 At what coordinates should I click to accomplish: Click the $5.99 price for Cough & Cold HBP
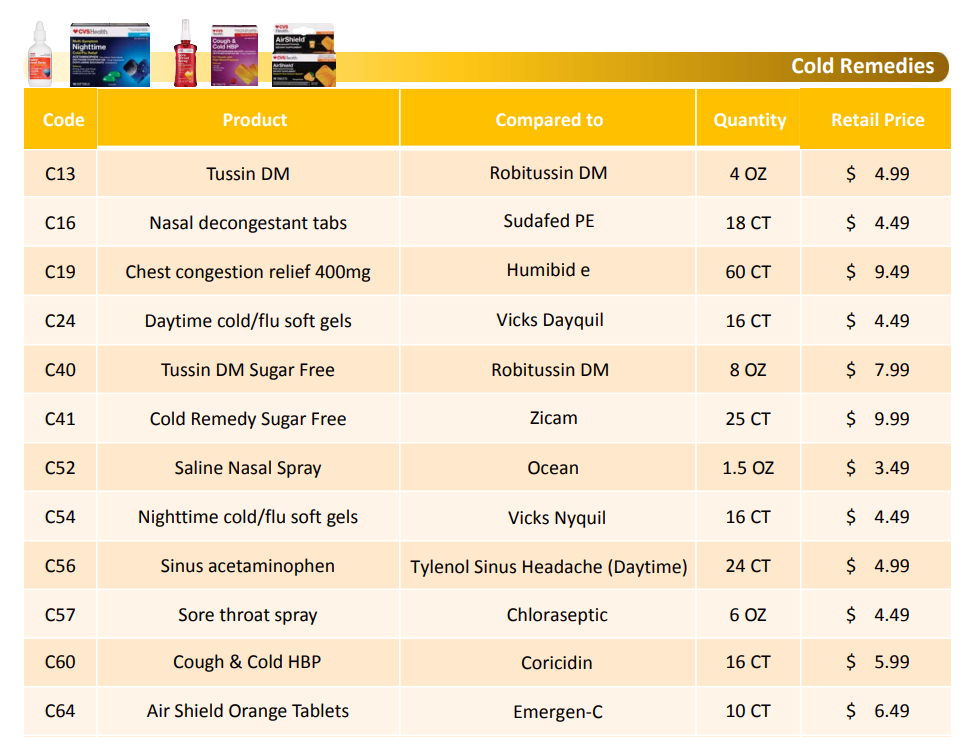tap(875, 662)
